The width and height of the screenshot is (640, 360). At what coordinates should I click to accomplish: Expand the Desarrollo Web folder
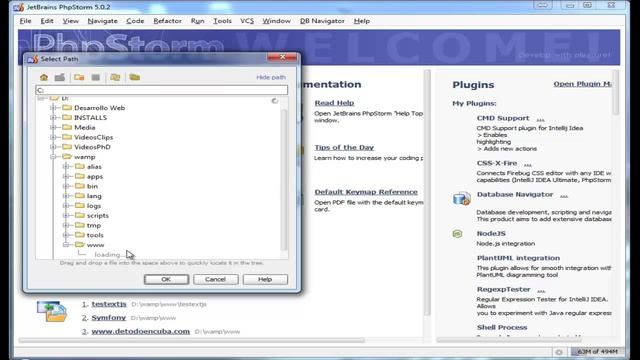pyautogui.click(x=53, y=108)
